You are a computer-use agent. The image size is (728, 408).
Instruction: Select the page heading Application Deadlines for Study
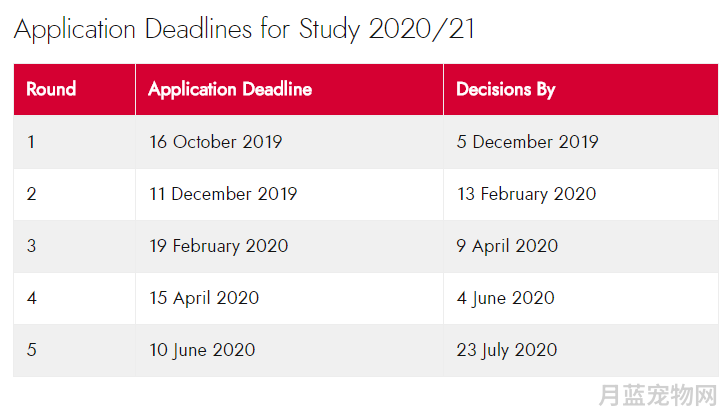(x=244, y=29)
